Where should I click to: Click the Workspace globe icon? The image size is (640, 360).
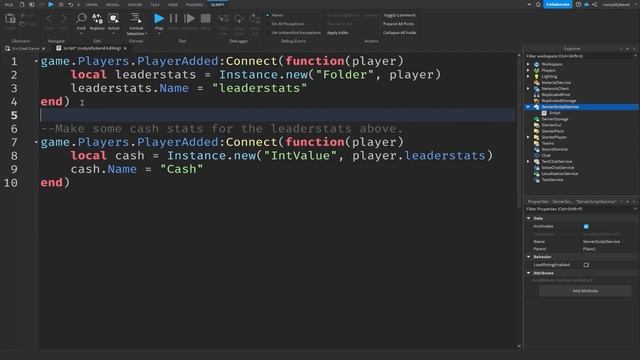pyautogui.click(x=537, y=64)
